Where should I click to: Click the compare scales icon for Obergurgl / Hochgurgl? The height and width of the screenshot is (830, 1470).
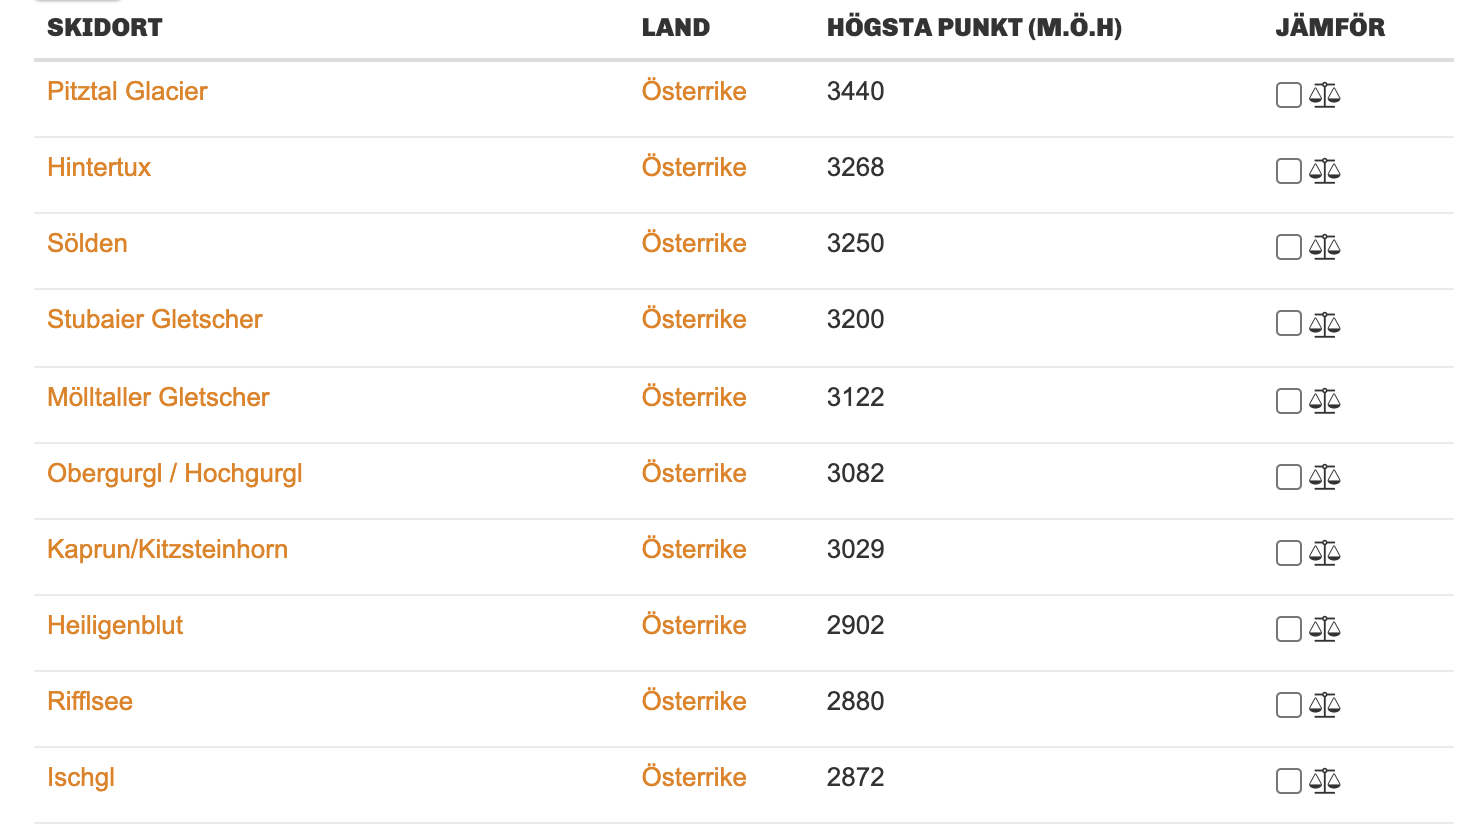tap(1324, 477)
